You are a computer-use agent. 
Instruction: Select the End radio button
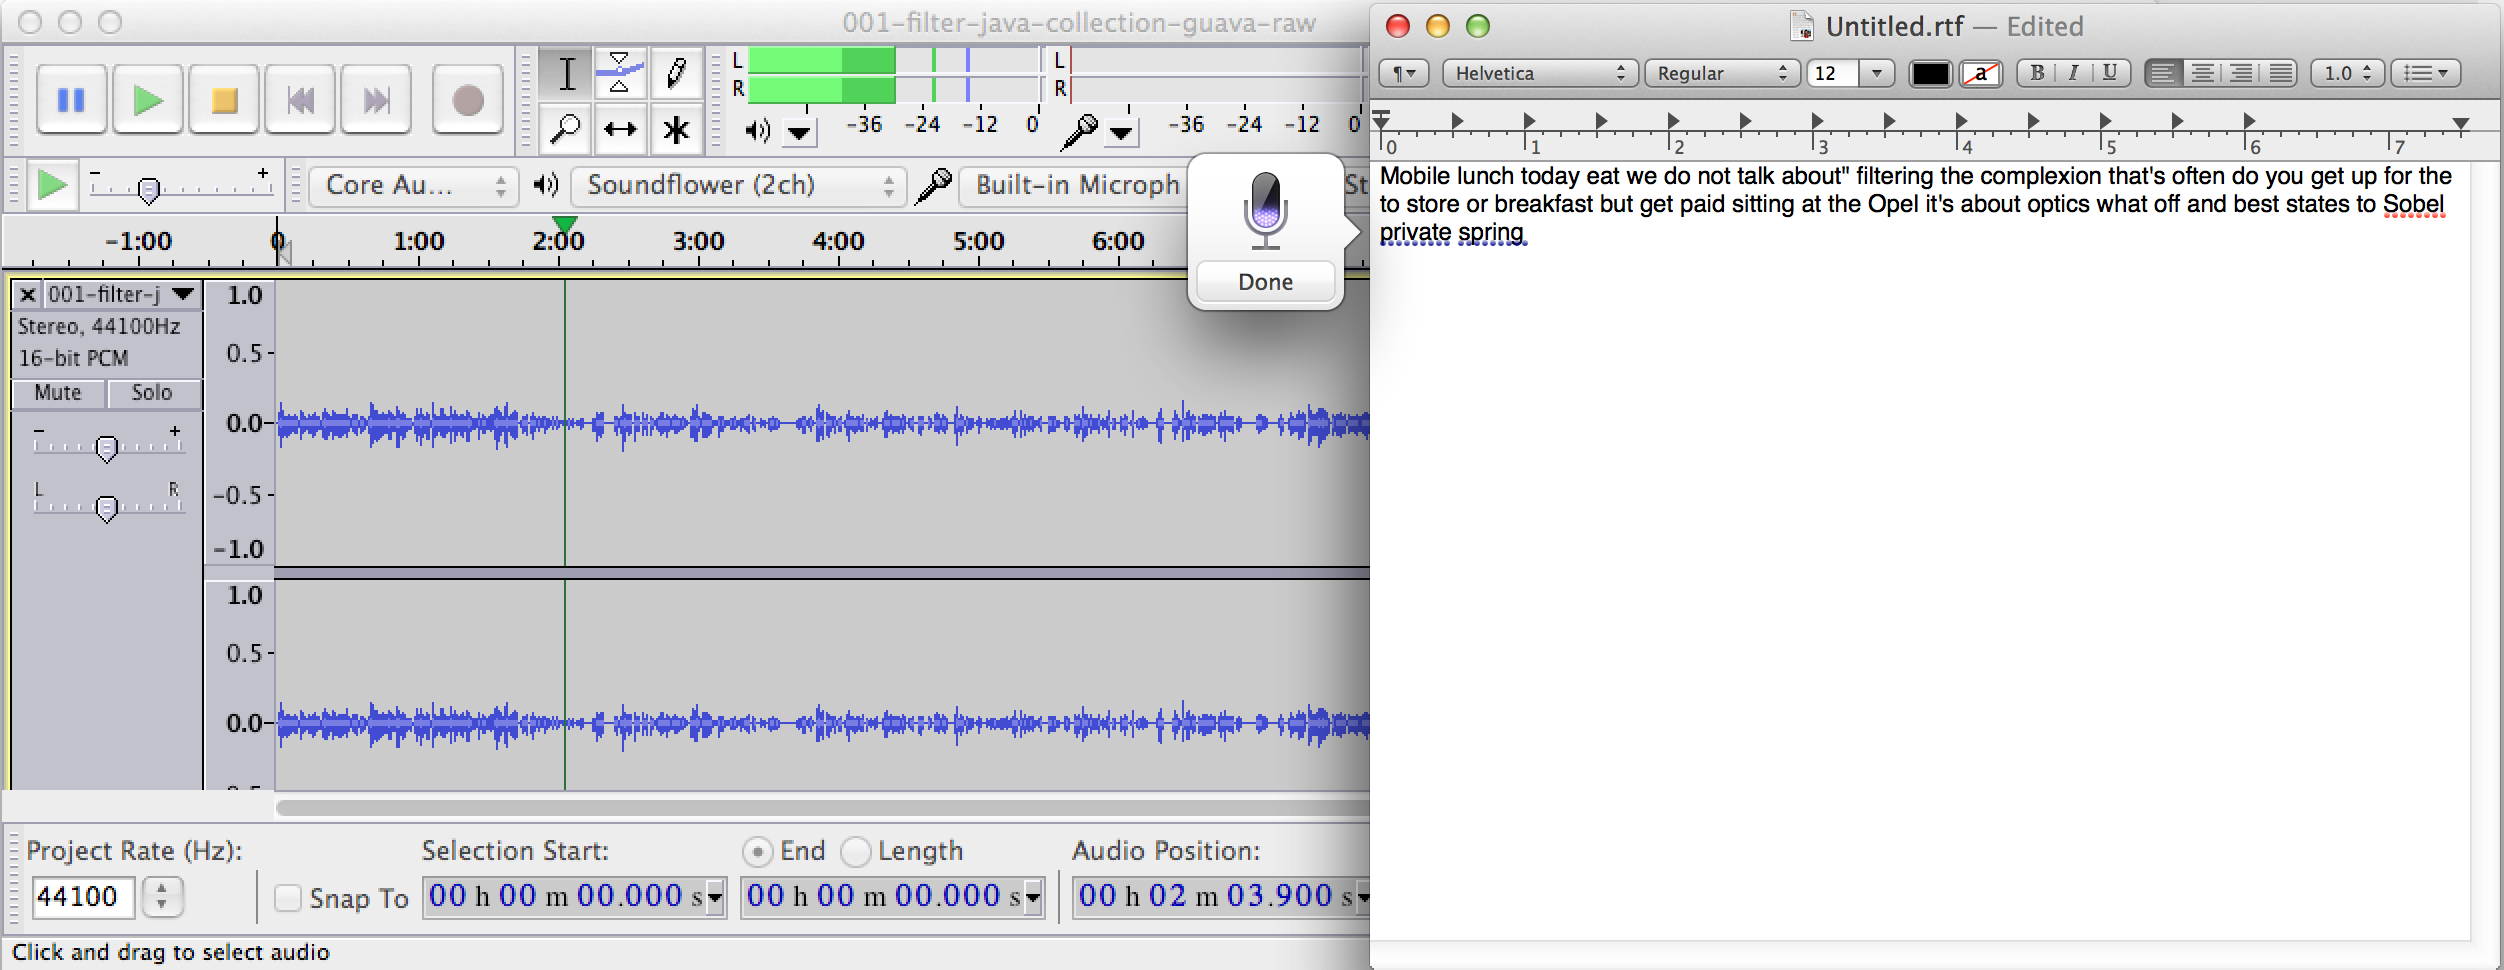(758, 851)
